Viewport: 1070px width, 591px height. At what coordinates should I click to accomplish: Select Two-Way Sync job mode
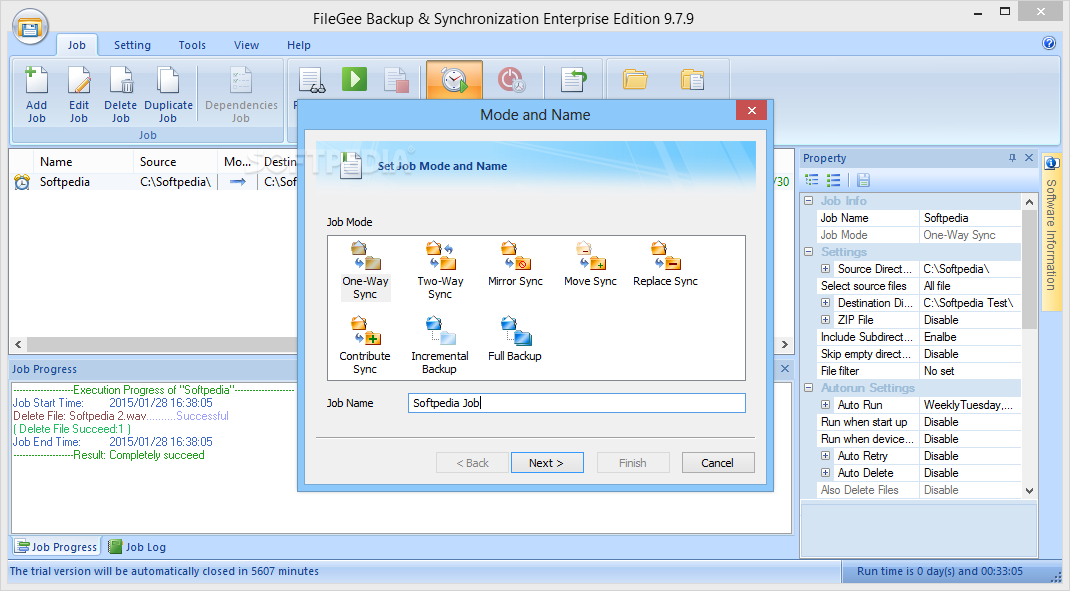(x=440, y=271)
